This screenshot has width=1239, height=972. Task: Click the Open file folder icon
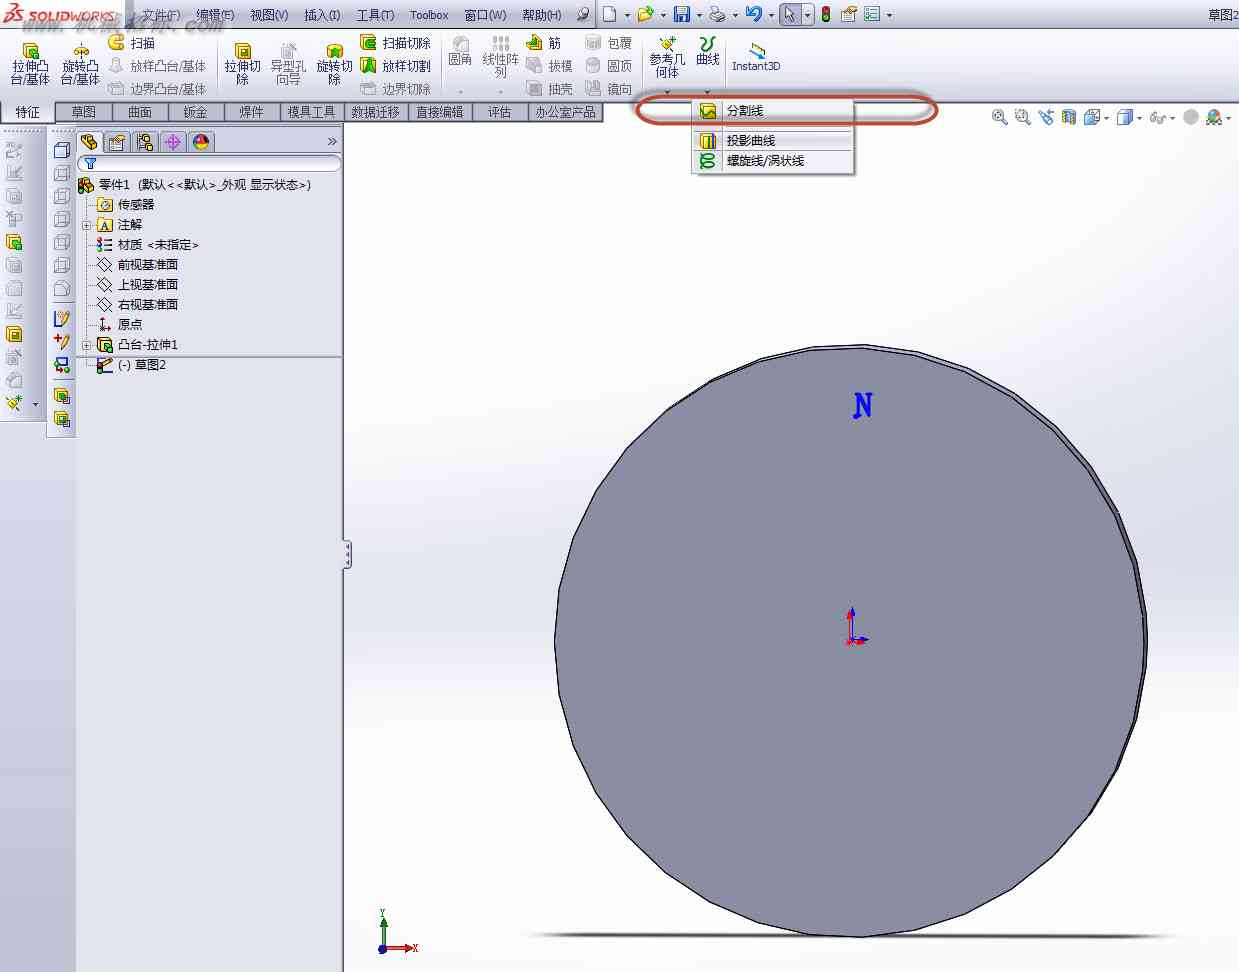[645, 14]
